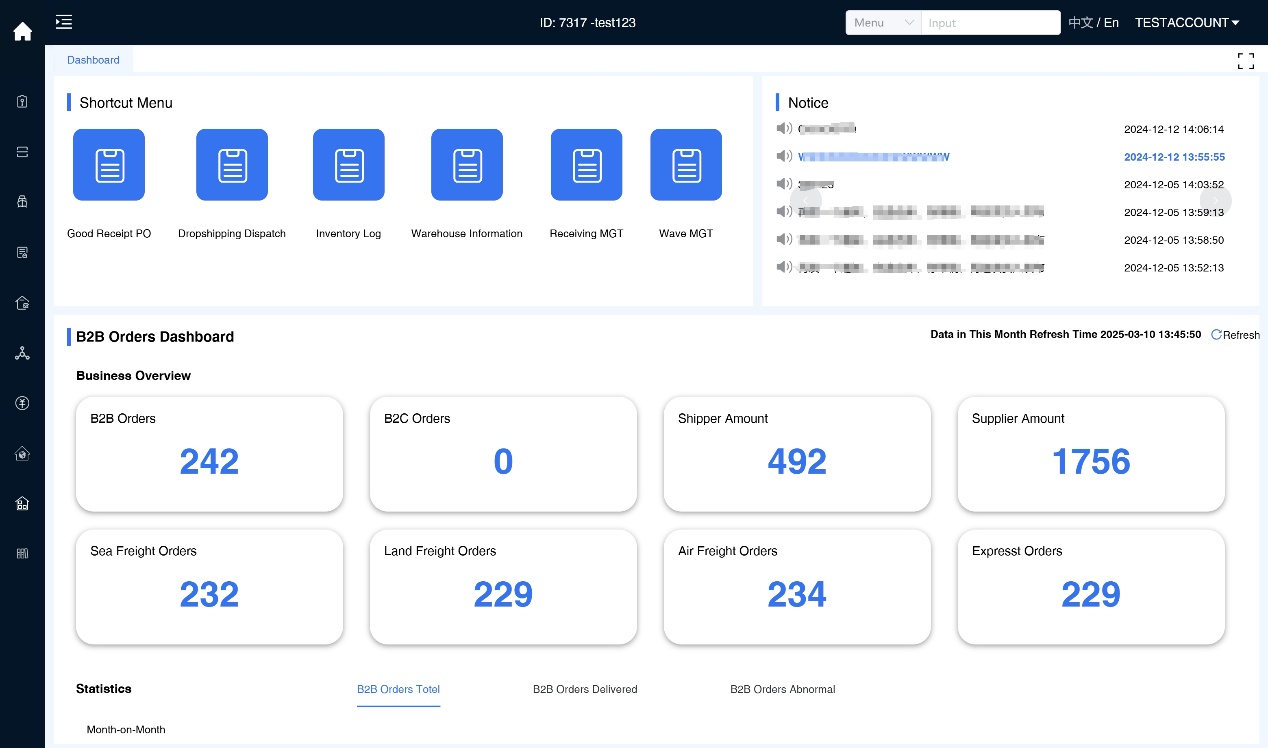The height and width of the screenshot is (748, 1268).
Task: Open the highlighted notice from 2024-12-12 13:55:55
Action: coord(875,157)
